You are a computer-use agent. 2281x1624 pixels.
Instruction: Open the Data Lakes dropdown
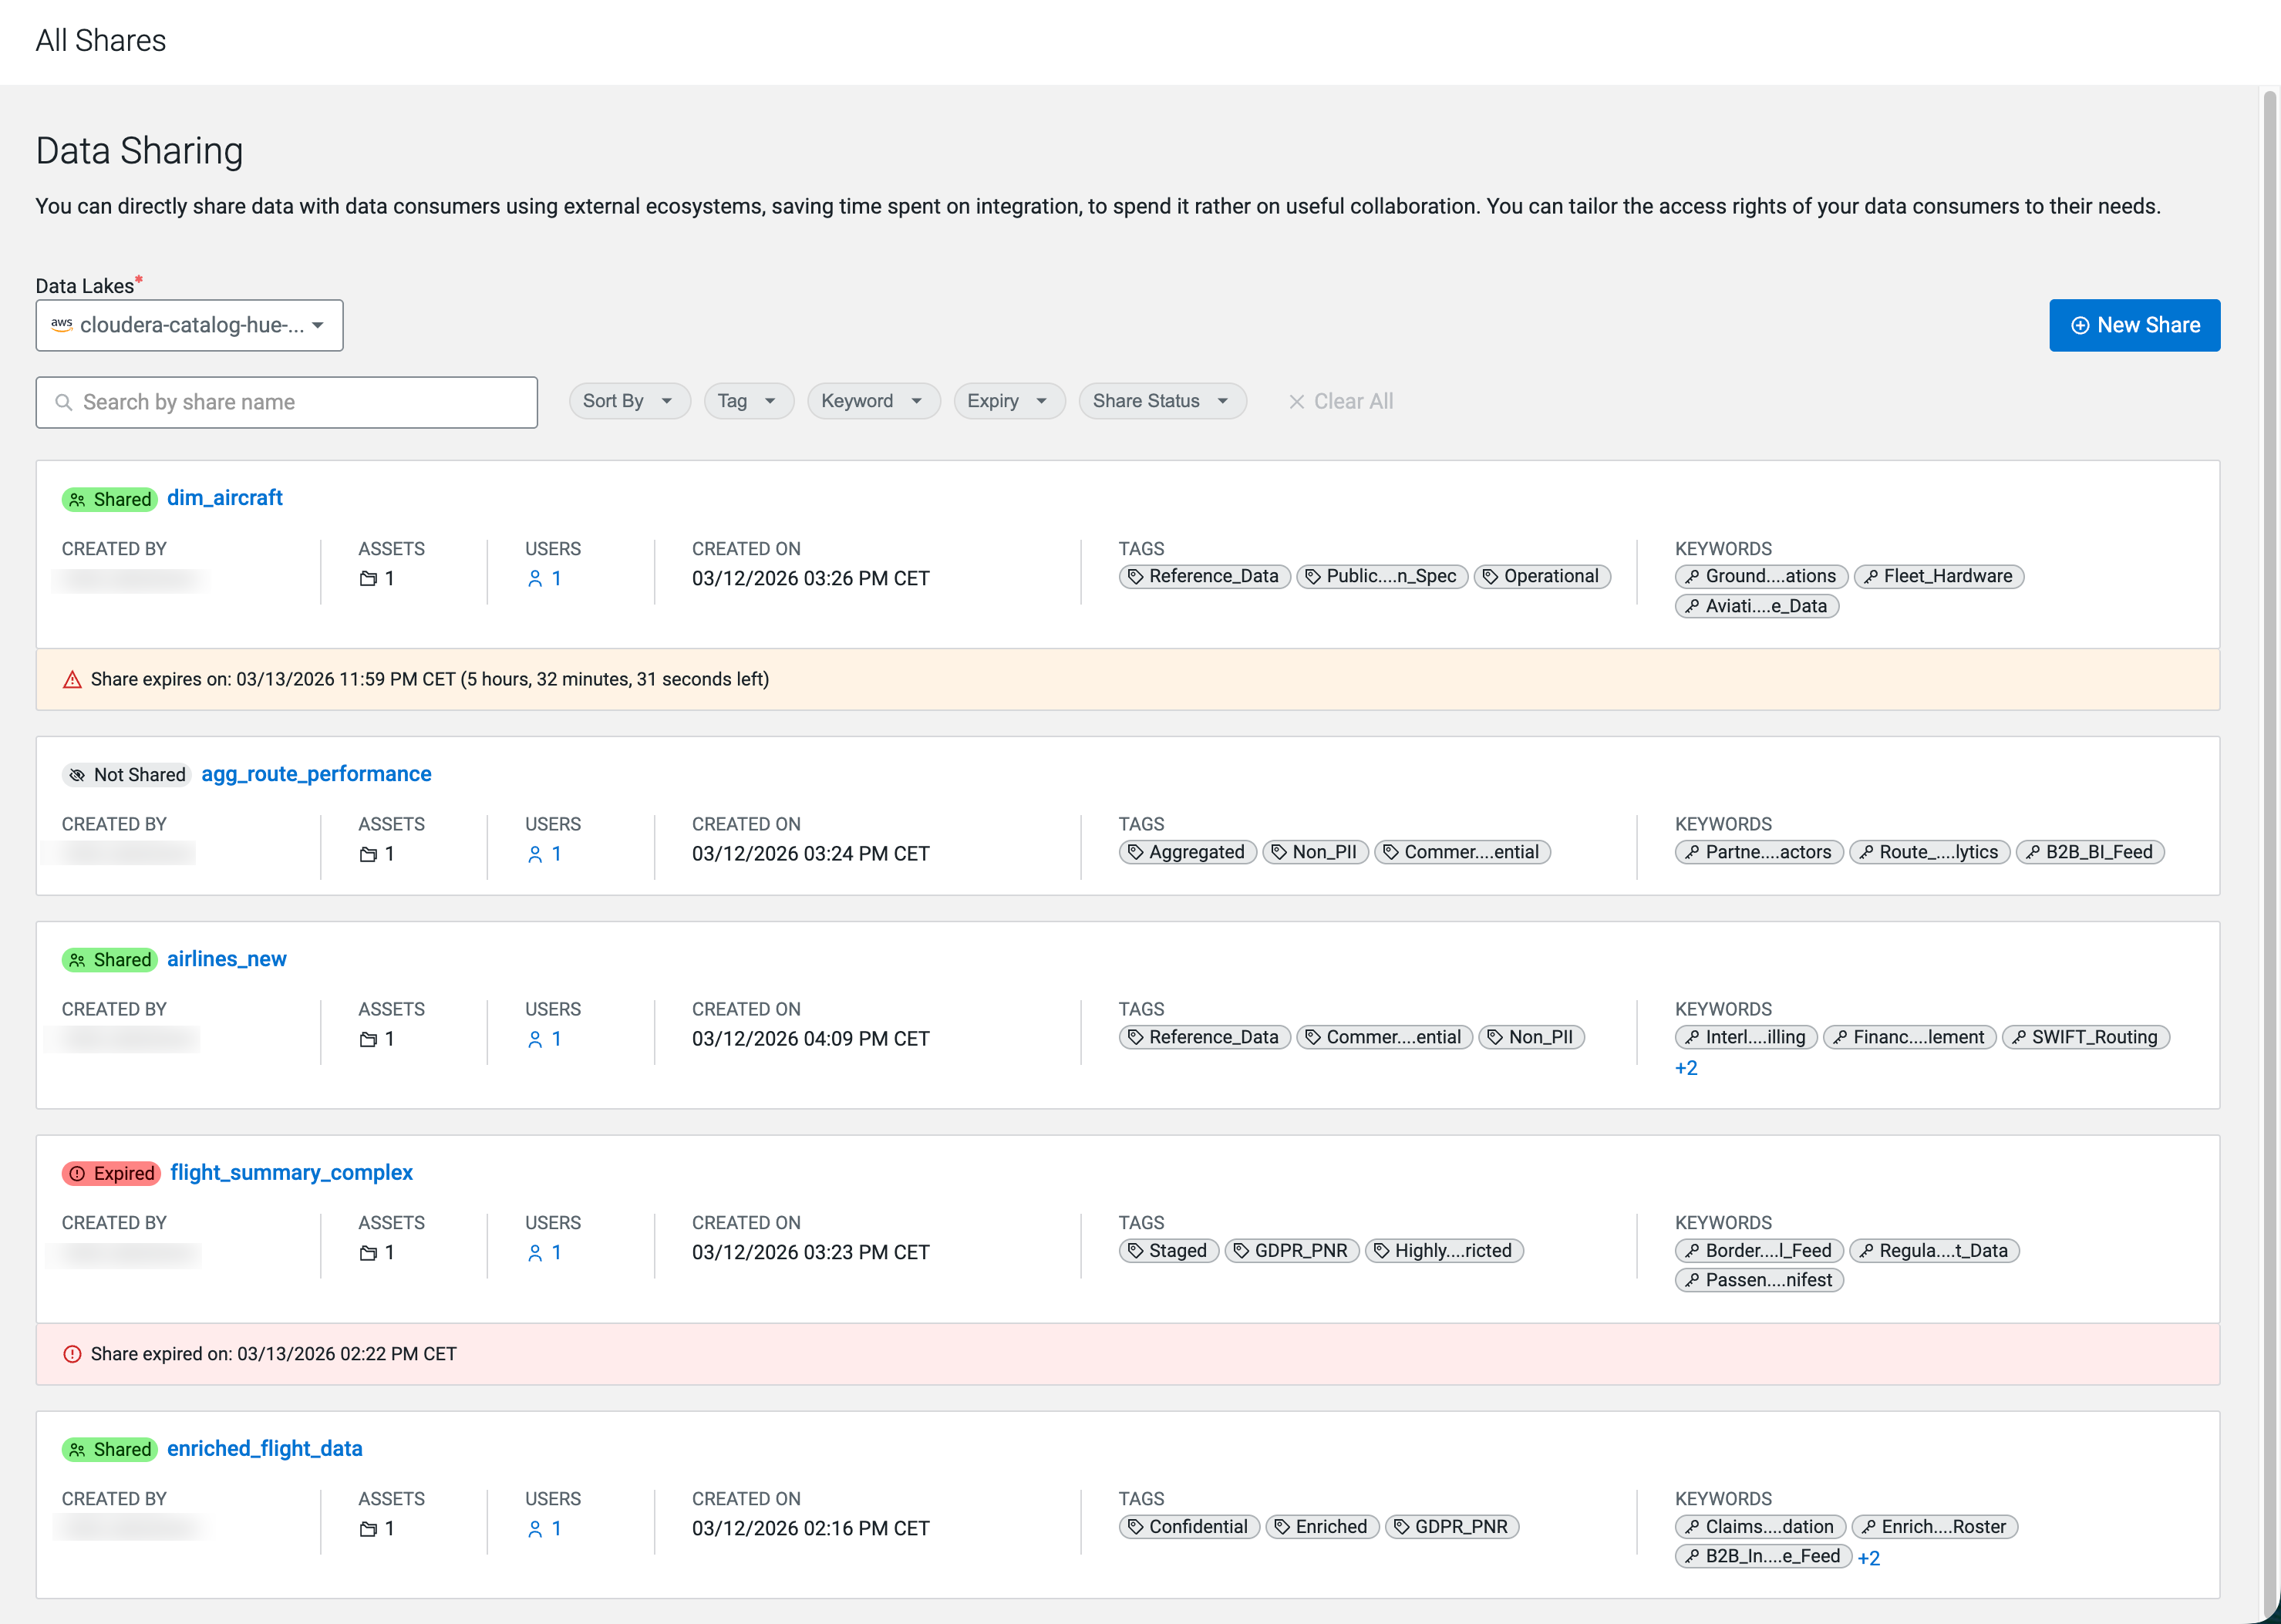tap(189, 325)
